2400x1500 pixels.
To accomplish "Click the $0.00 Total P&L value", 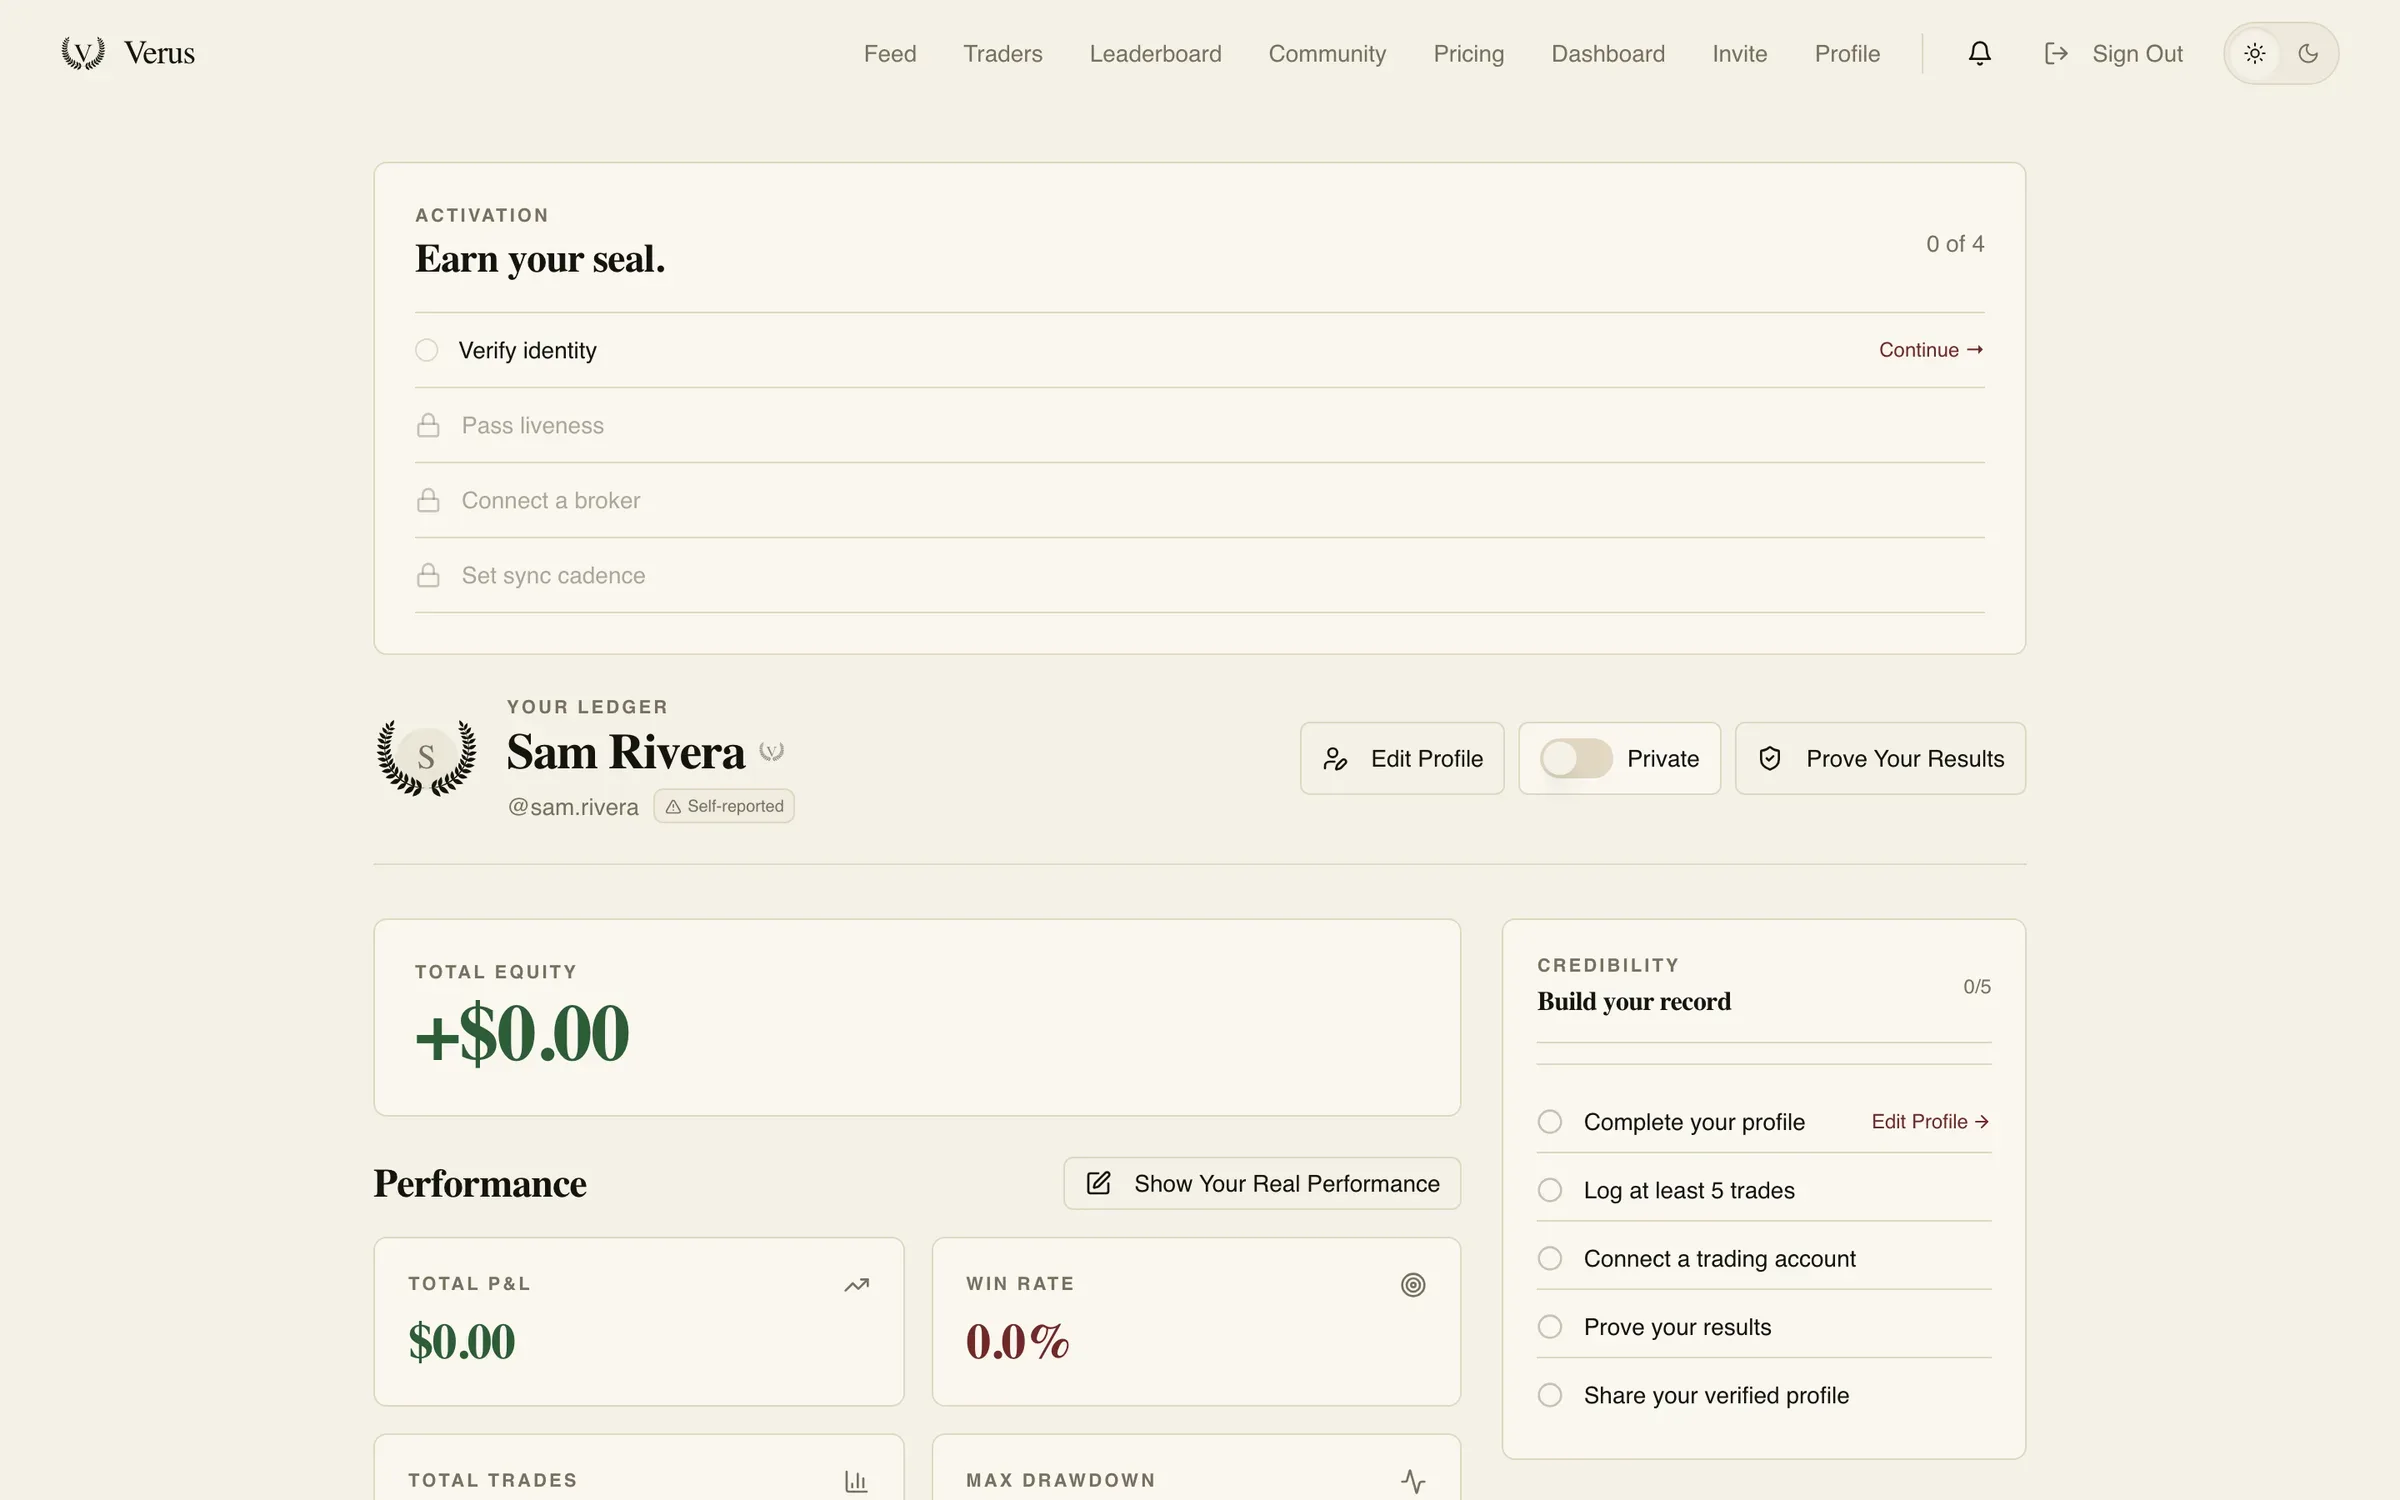I will tap(461, 1341).
